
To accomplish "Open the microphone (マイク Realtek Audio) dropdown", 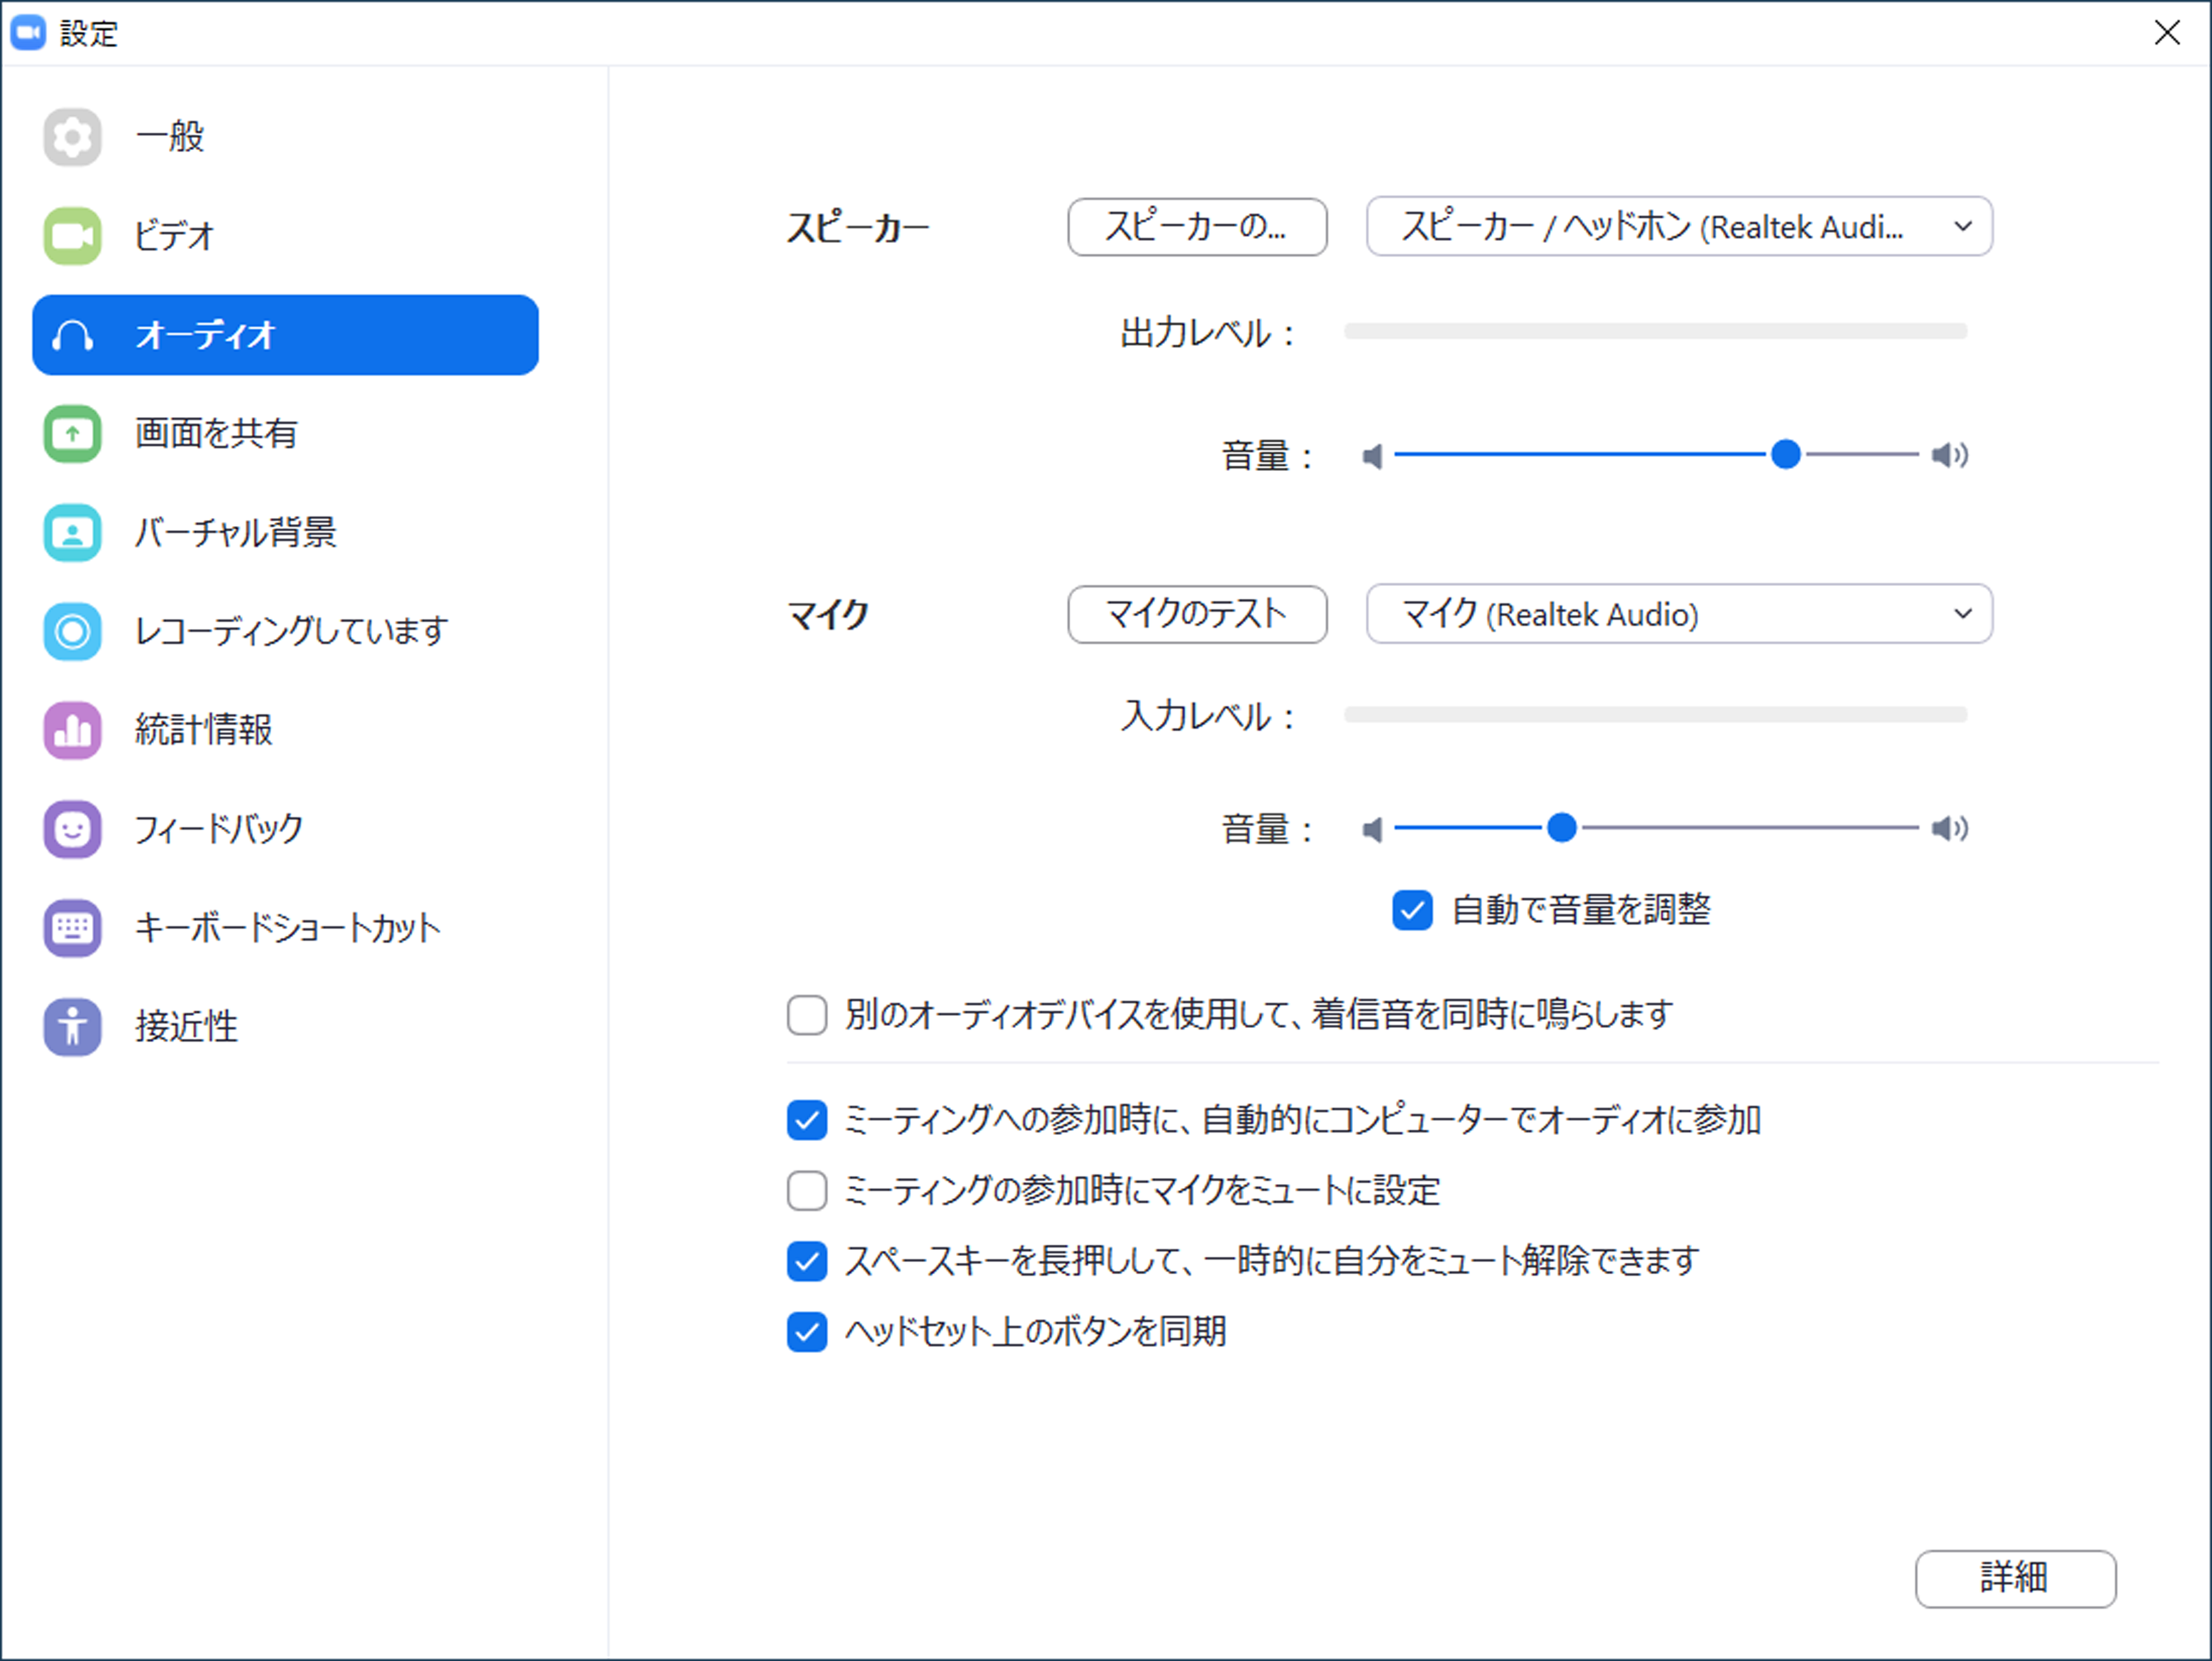I will [1679, 614].
